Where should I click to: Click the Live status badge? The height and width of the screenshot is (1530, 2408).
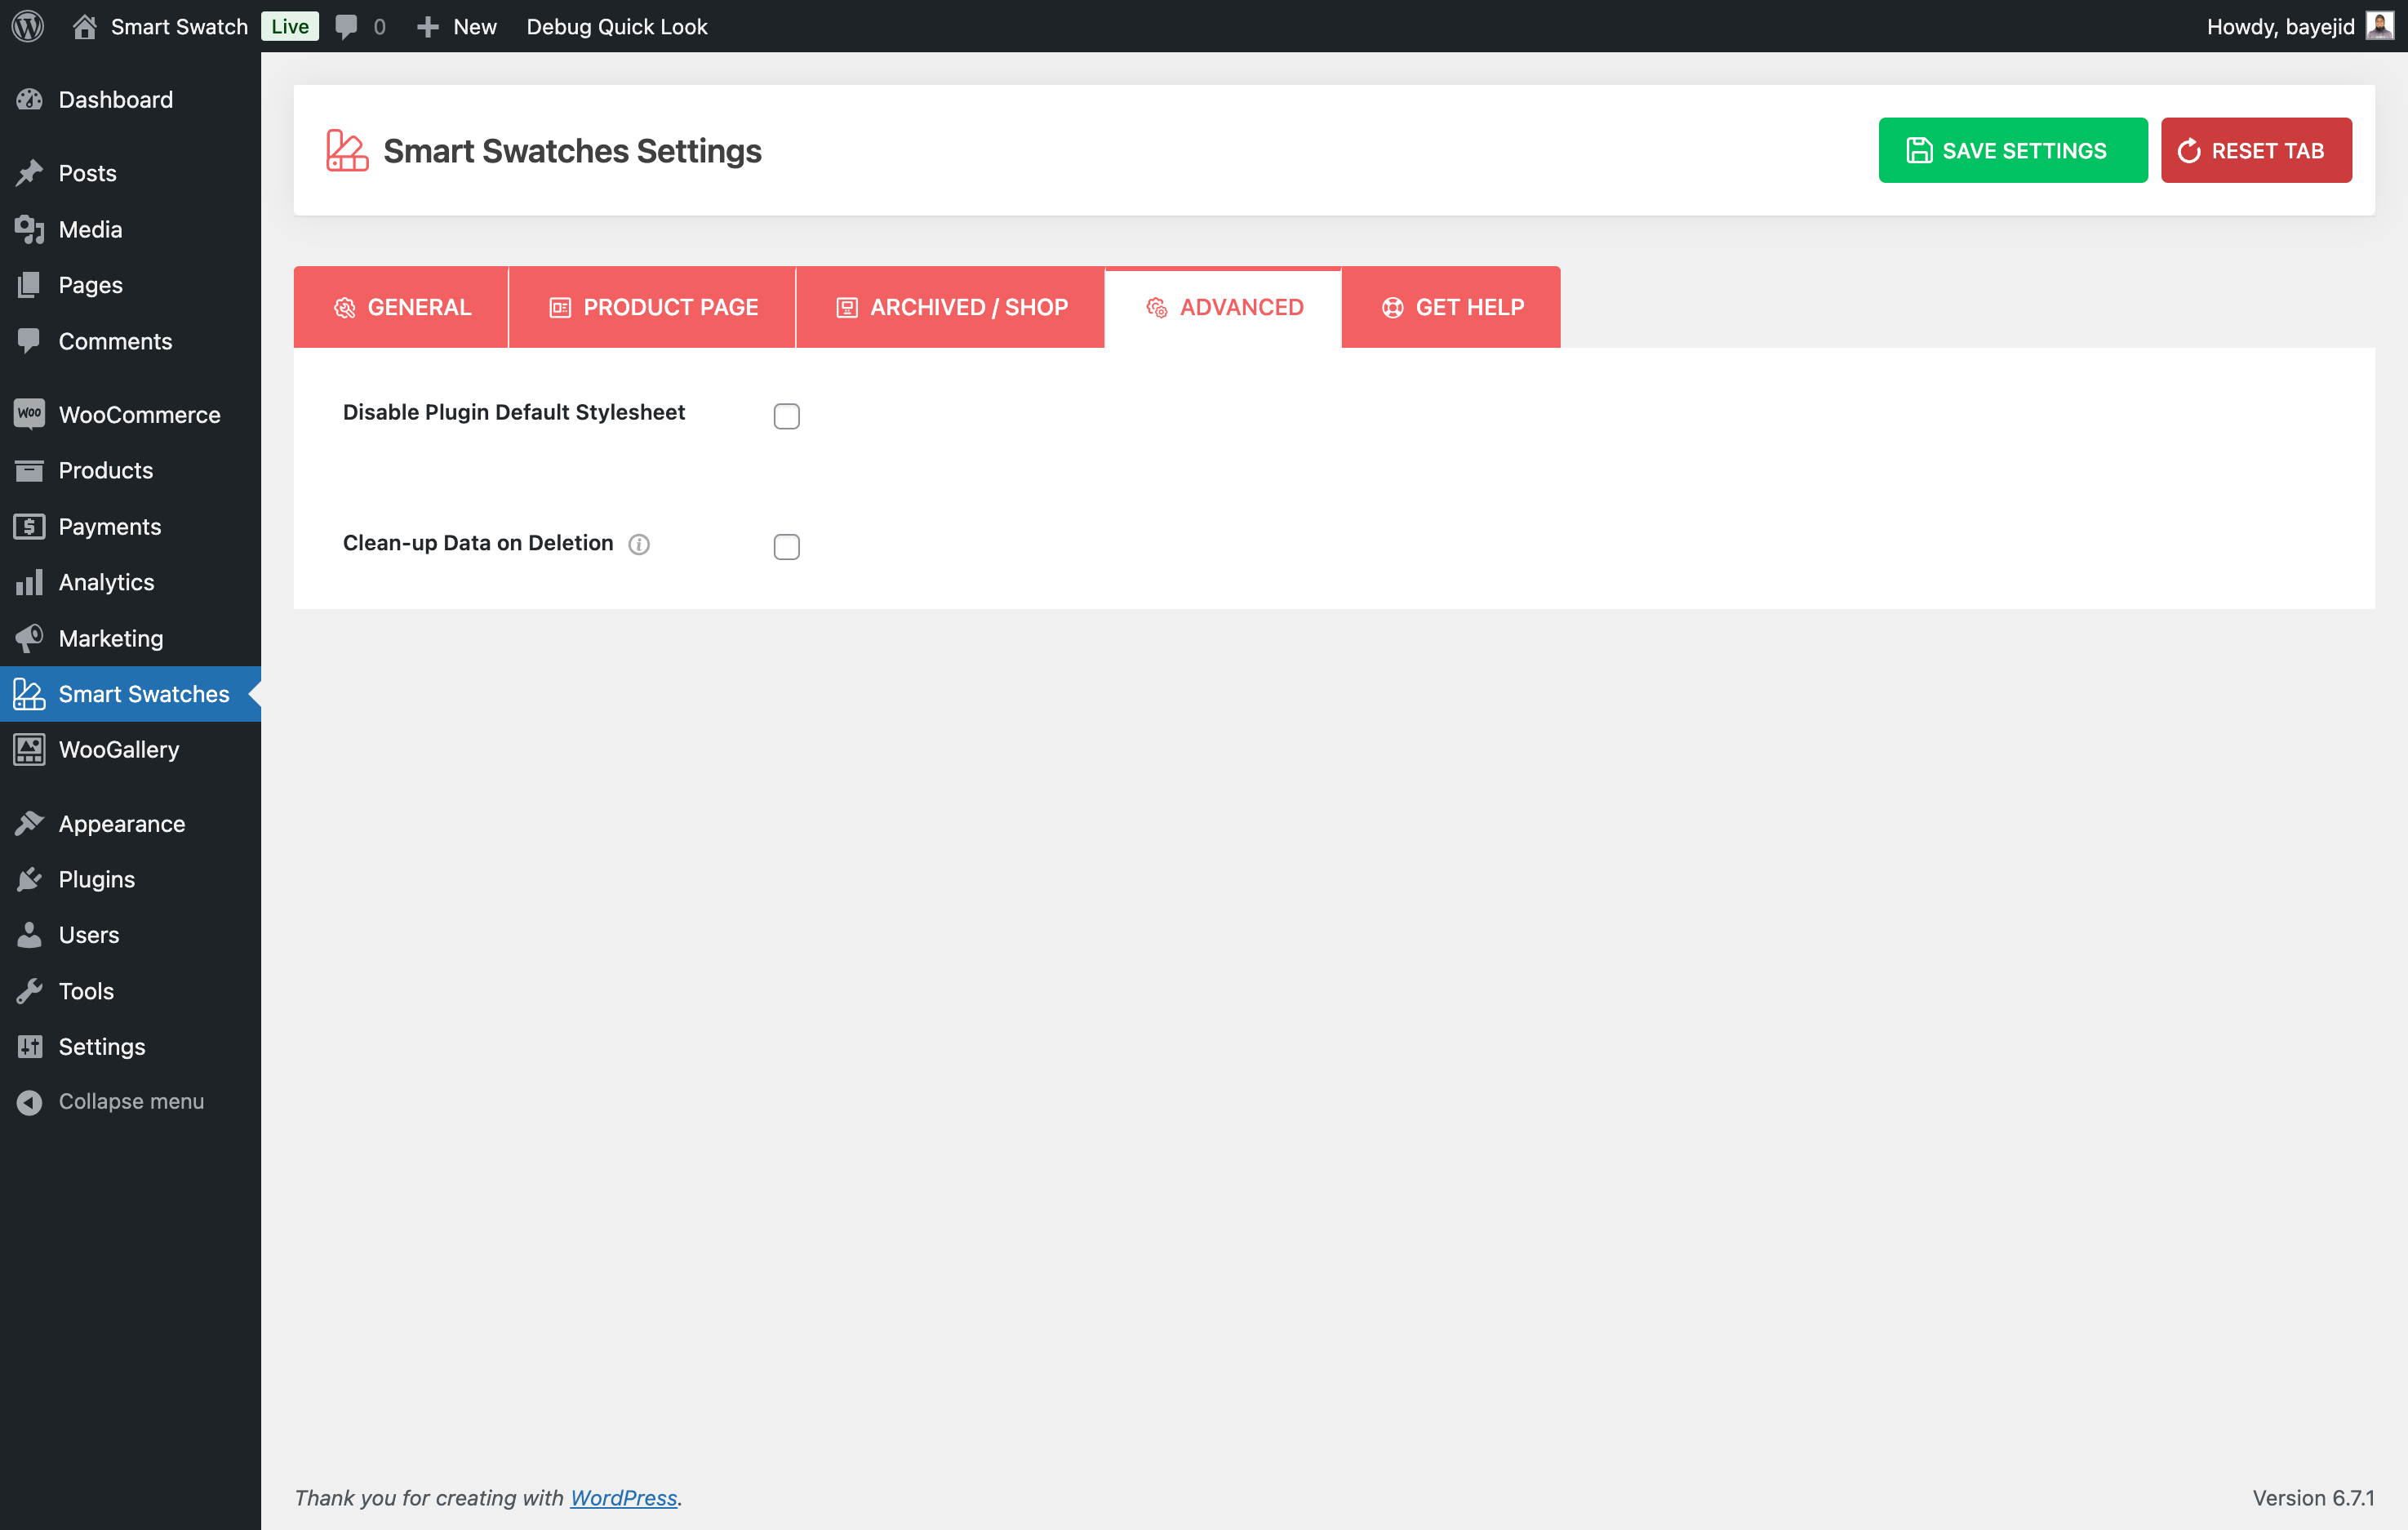click(x=290, y=27)
